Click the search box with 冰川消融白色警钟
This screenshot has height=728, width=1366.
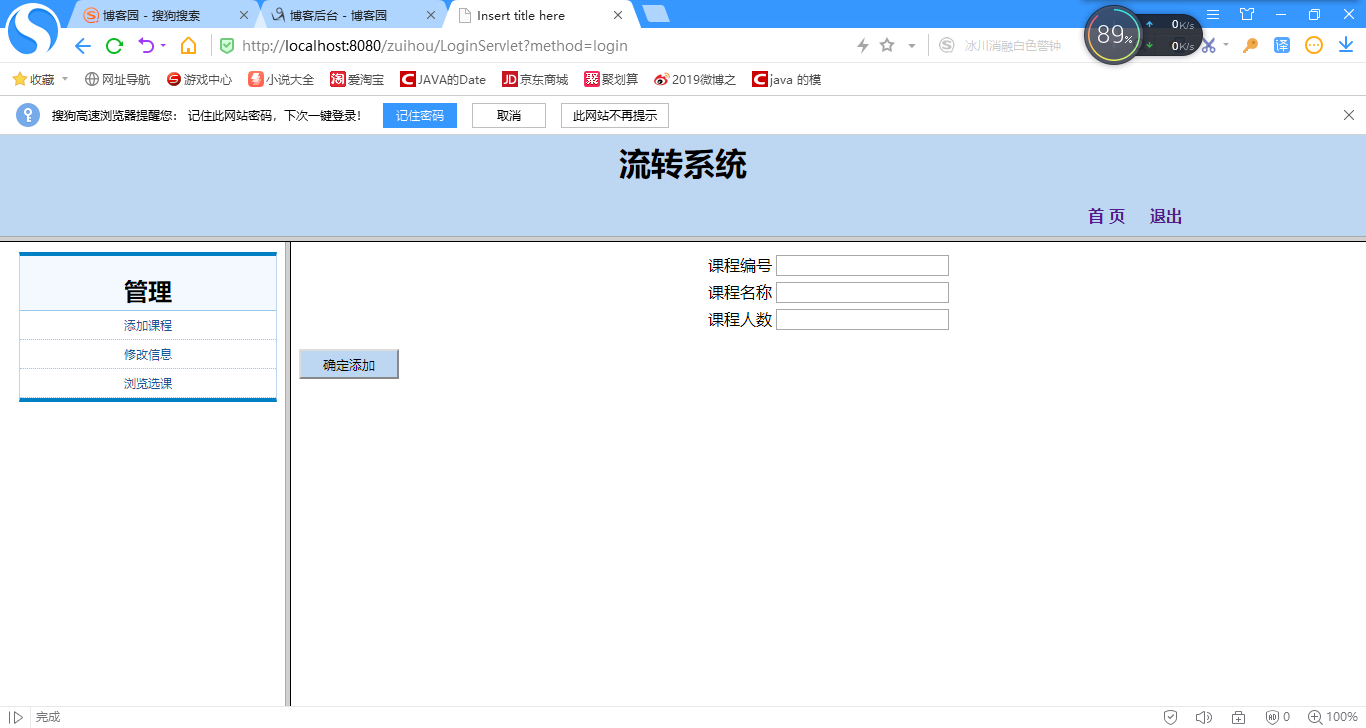click(1013, 46)
